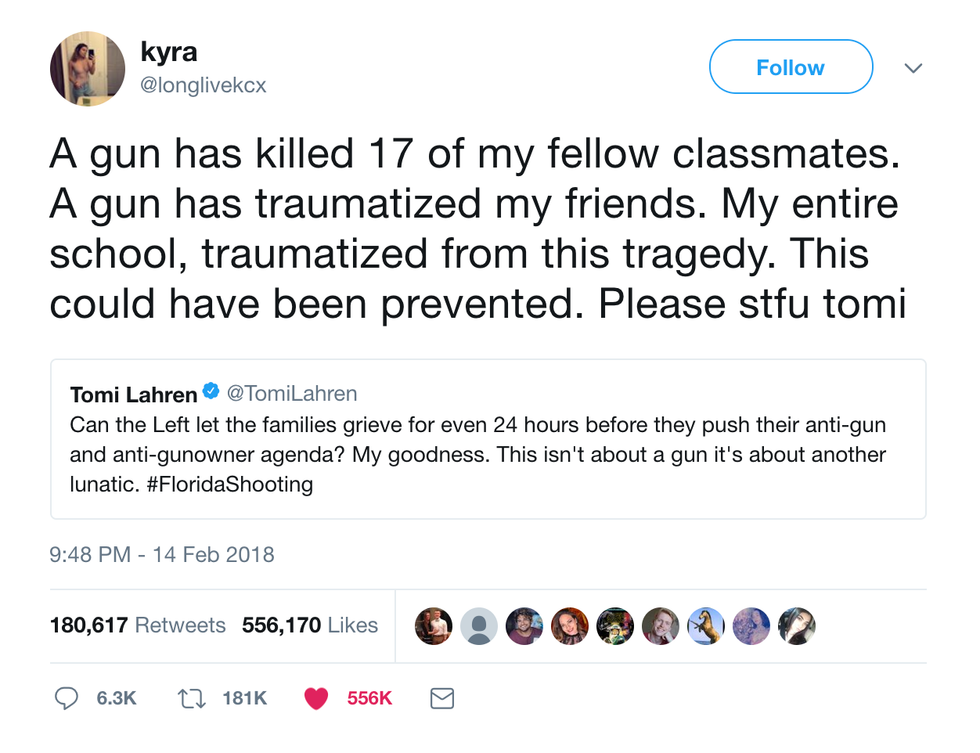Screen dimensions: 980x753
Task: Open the @TomiLahren handle in quote
Action: [292, 394]
